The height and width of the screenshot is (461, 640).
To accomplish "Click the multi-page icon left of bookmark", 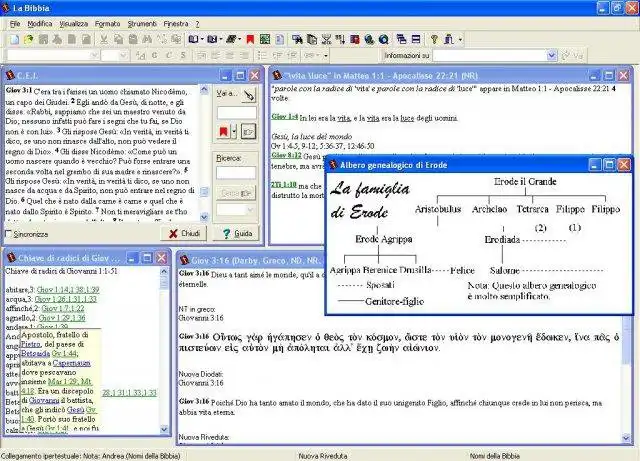I will pyautogui.click(x=231, y=39).
